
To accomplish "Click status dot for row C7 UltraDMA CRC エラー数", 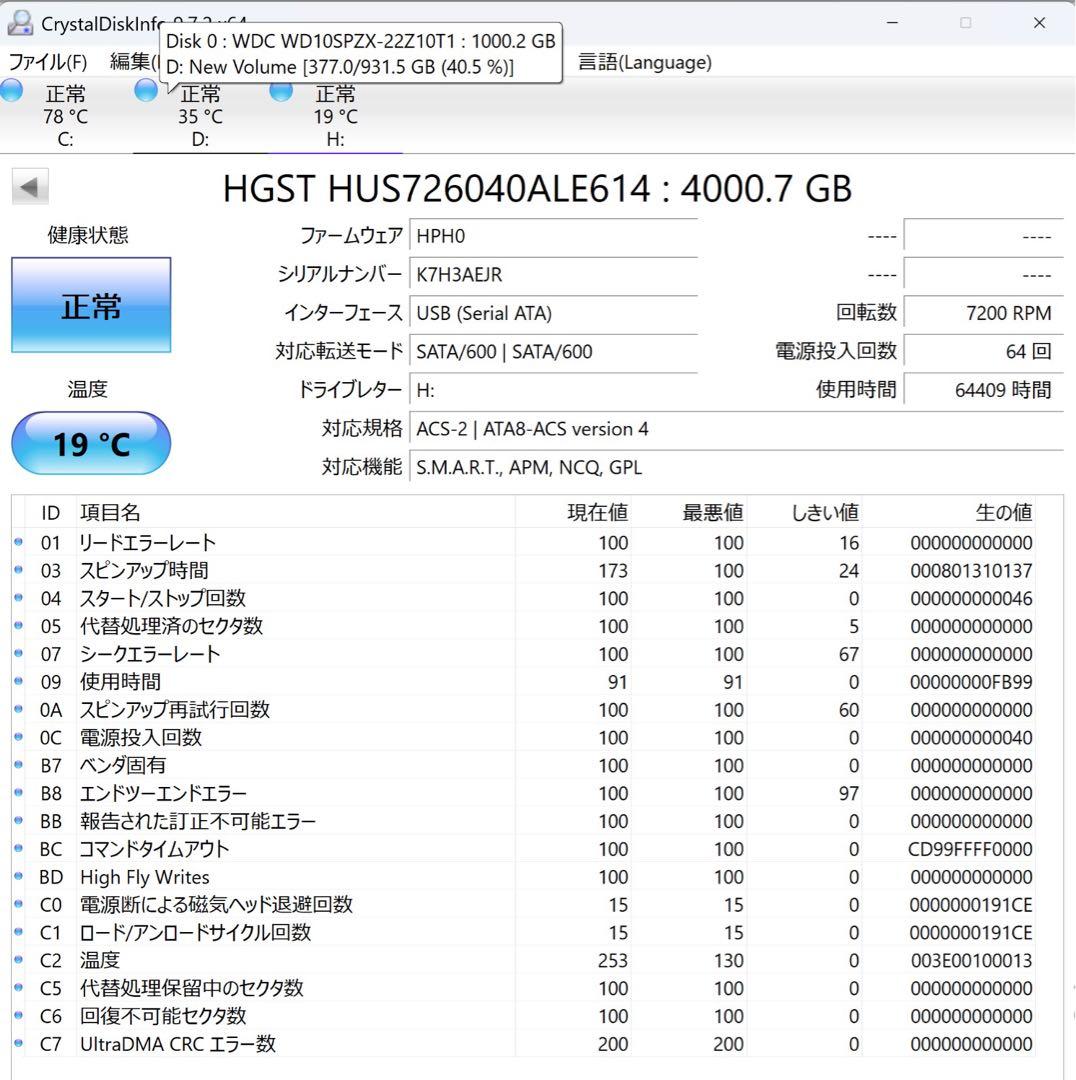I will pos(19,1043).
